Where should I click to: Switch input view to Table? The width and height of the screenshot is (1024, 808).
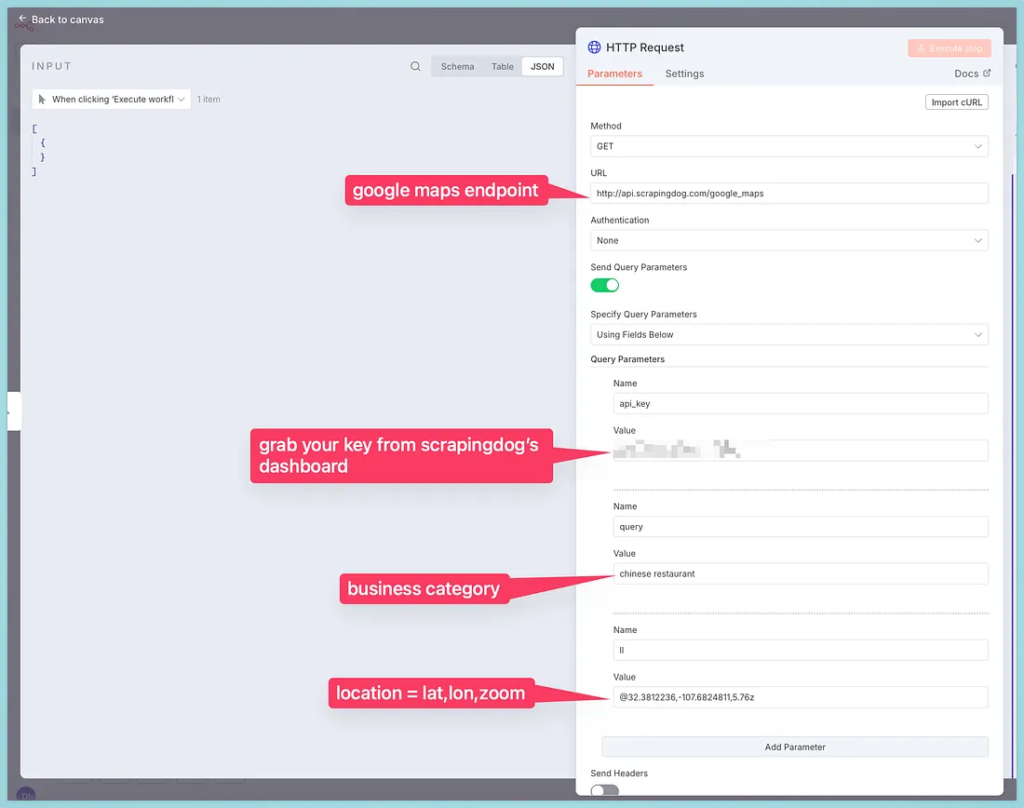click(x=502, y=67)
